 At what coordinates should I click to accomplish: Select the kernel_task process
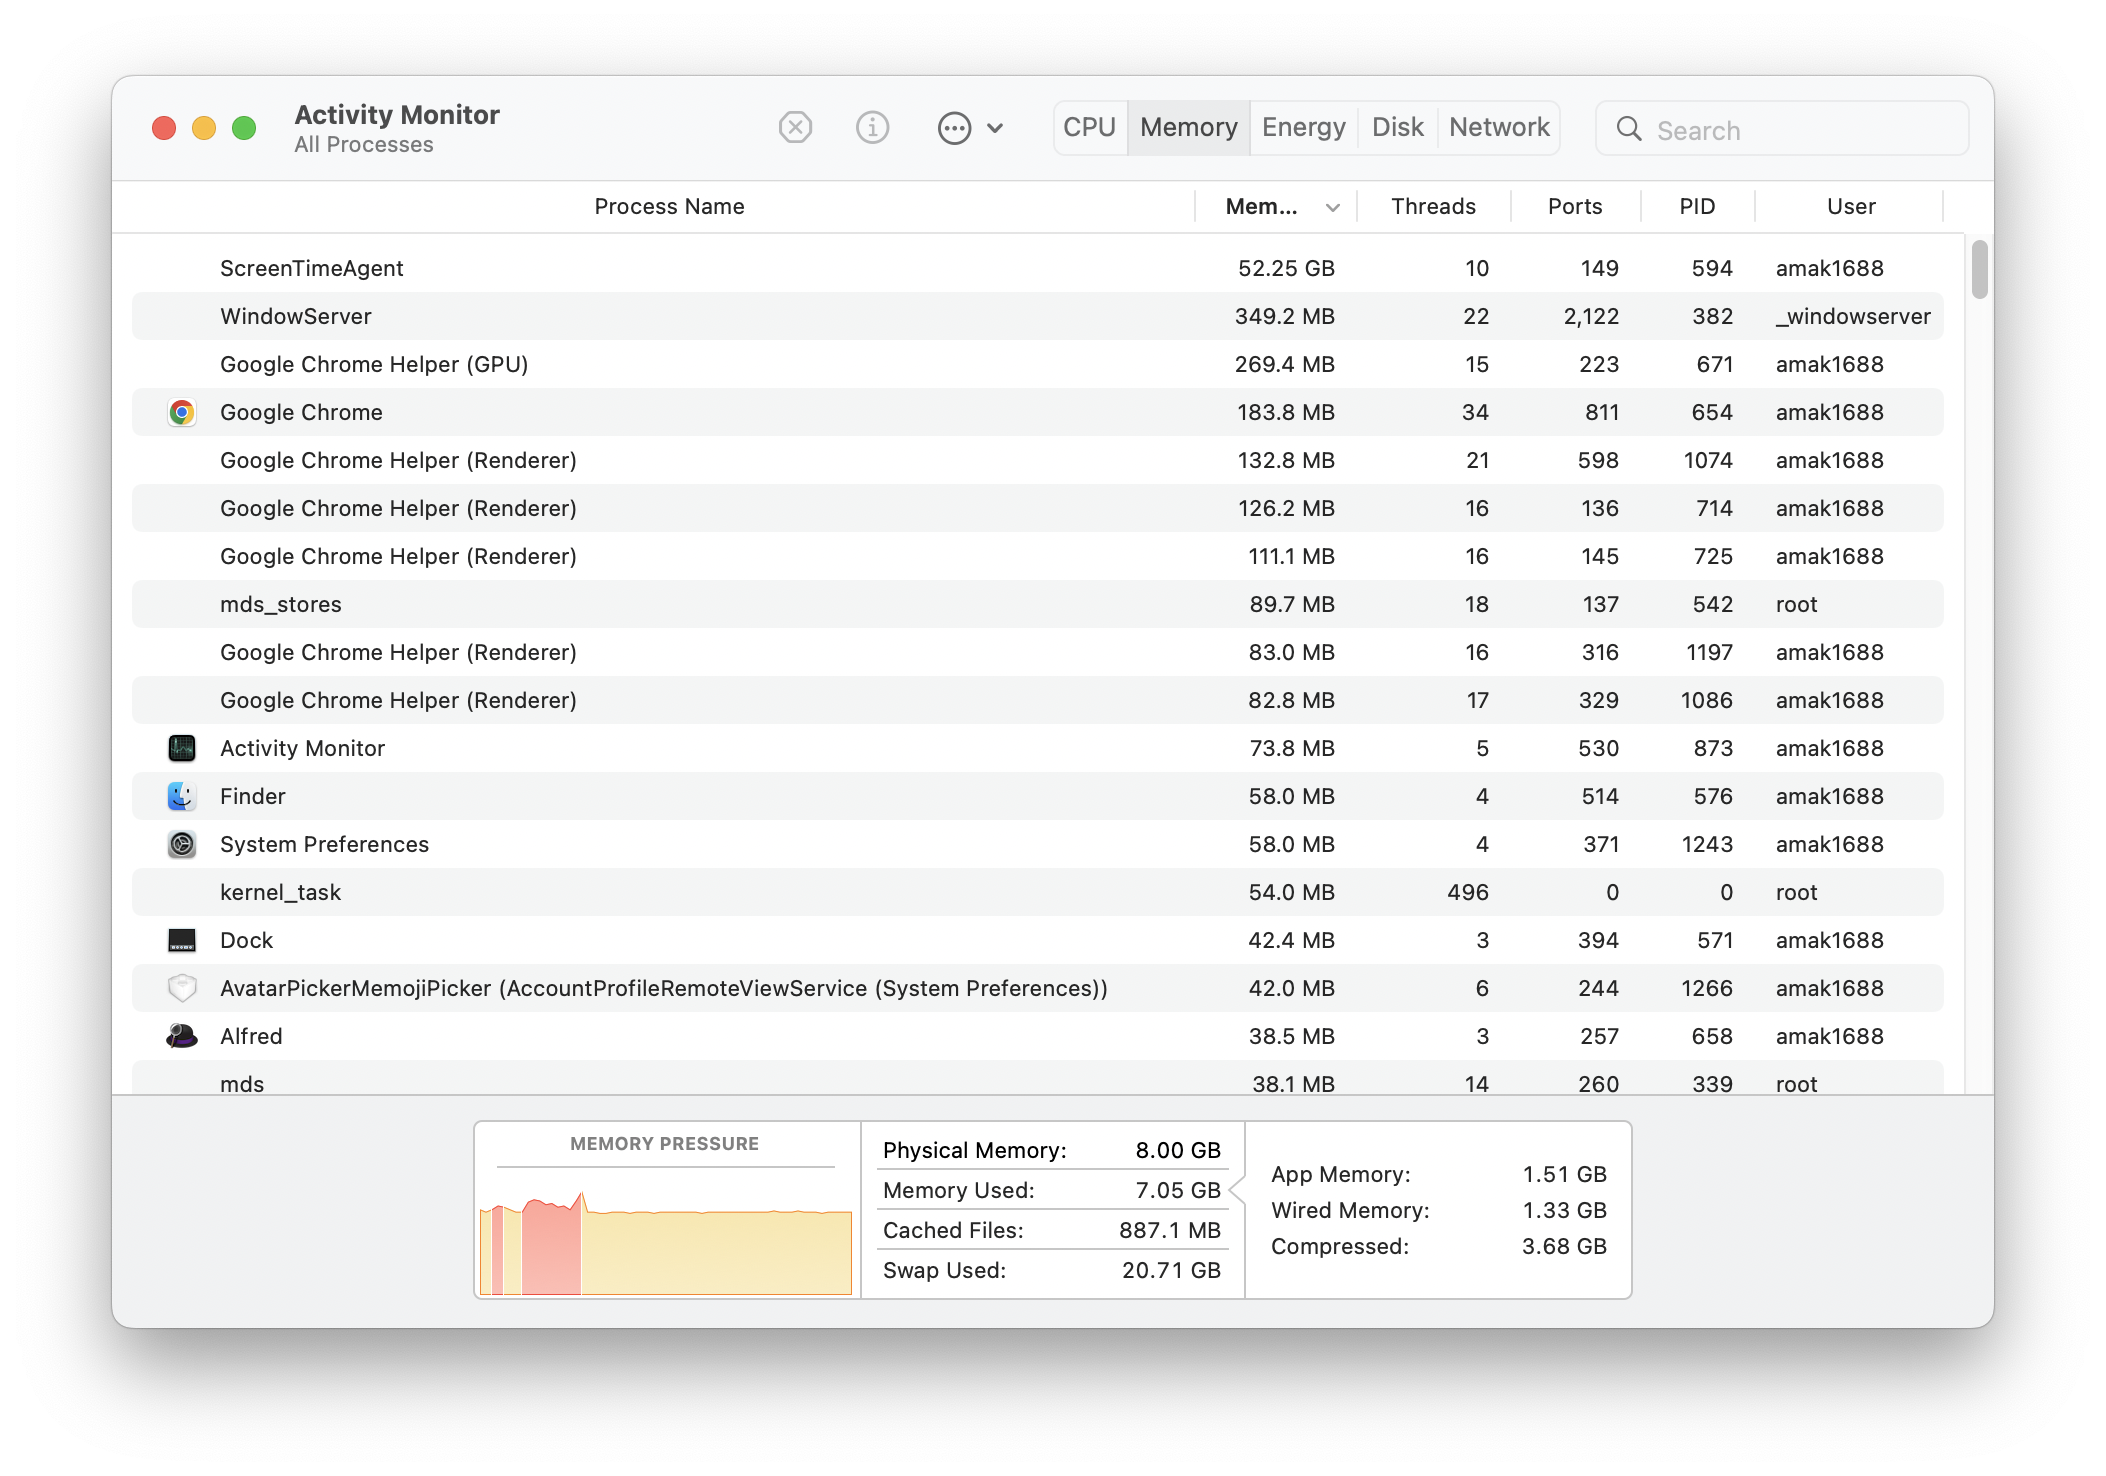(x=1038, y=892)
